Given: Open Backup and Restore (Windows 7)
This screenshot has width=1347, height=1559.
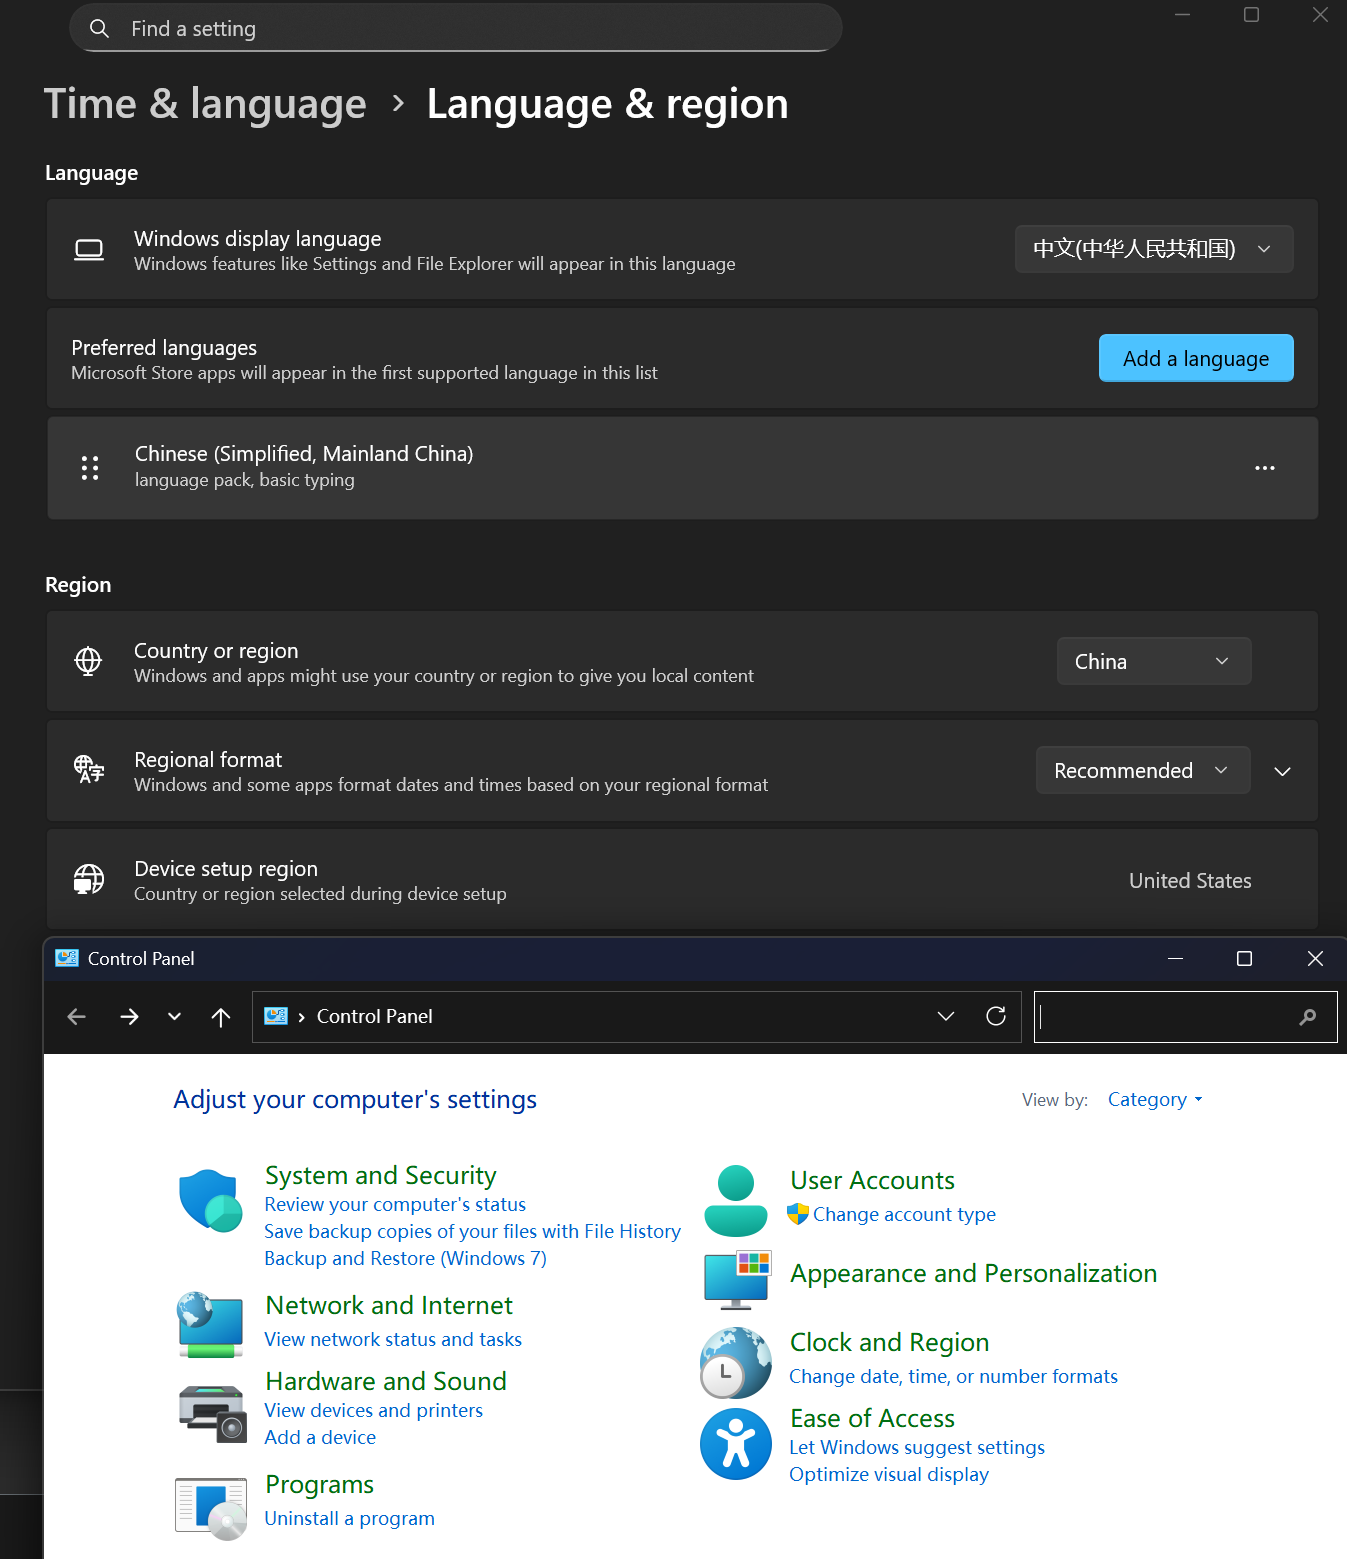Looking at the screenshot, I should (405, 1258).
